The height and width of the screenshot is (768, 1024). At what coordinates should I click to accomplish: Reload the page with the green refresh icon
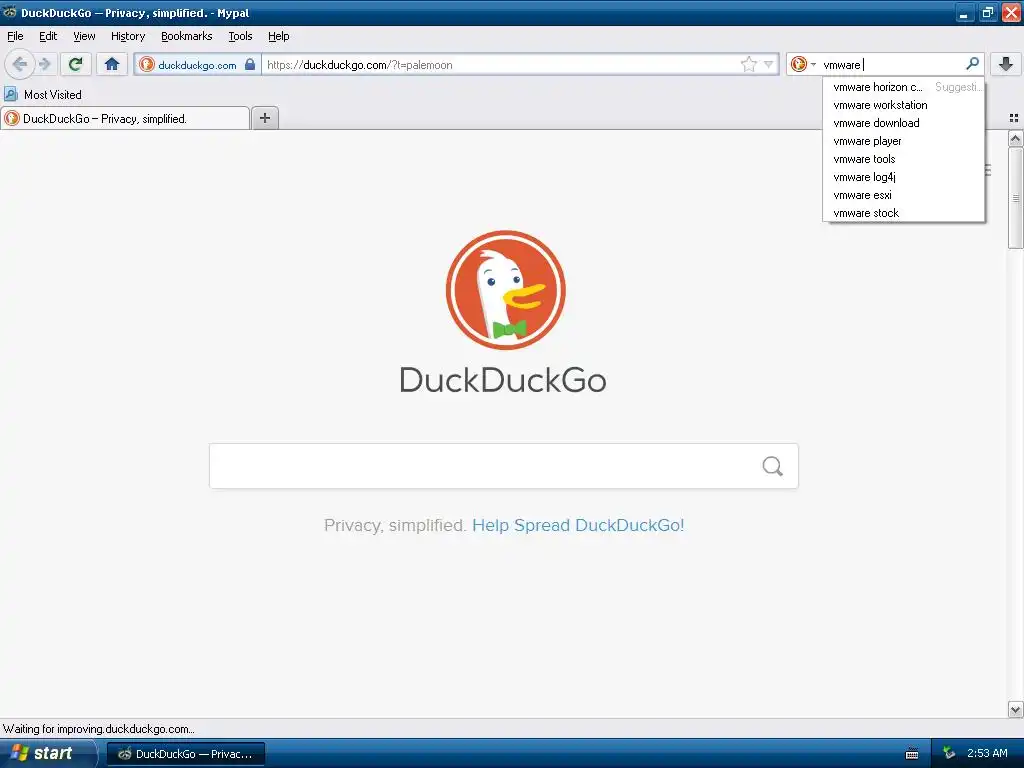coord(75,64)
